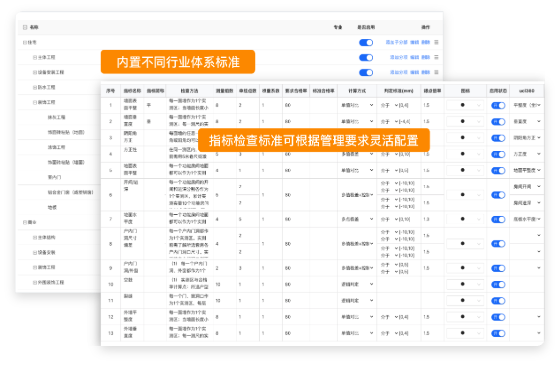Open calculation method dropdown in row 1
Viewport: 560px width, 365px height.
(x=357, y=105)
